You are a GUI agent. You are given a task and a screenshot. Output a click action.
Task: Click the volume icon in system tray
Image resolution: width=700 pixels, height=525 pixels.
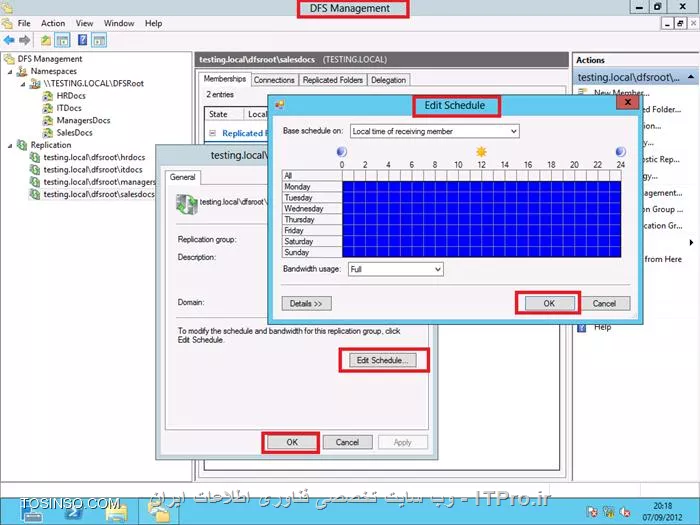pos(625,512)
